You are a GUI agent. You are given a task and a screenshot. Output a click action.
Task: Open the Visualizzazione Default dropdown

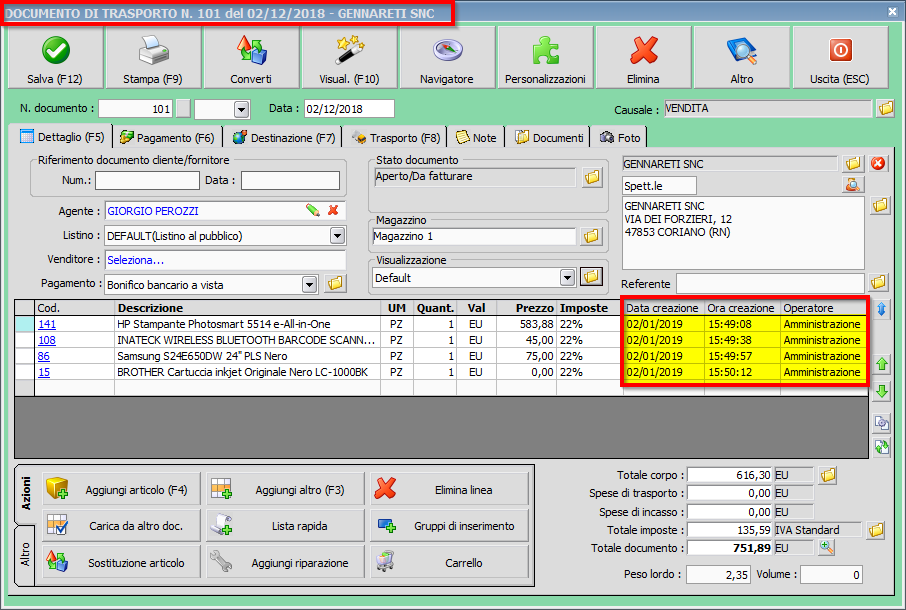tap(567, 278)
